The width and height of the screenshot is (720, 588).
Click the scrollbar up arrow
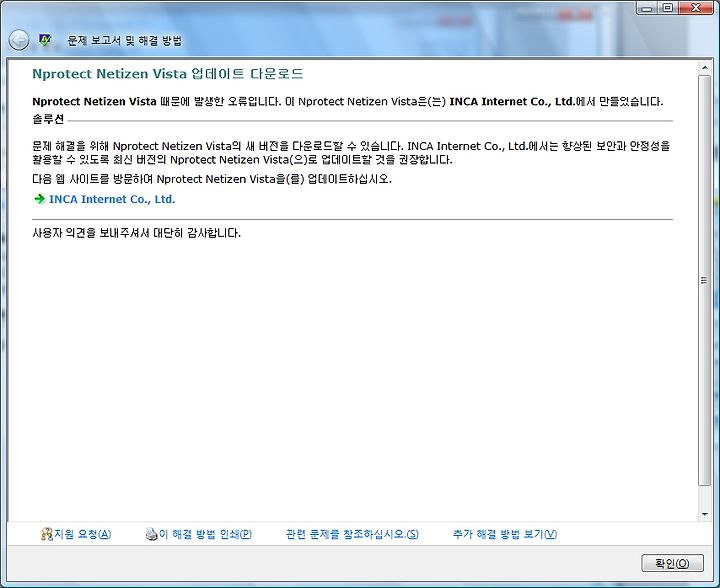(704, 68)
